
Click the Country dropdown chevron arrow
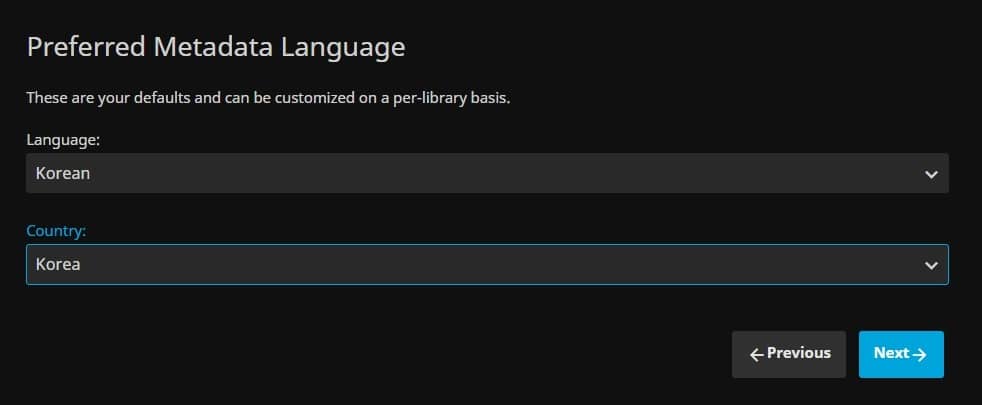[x=931, y=265]
